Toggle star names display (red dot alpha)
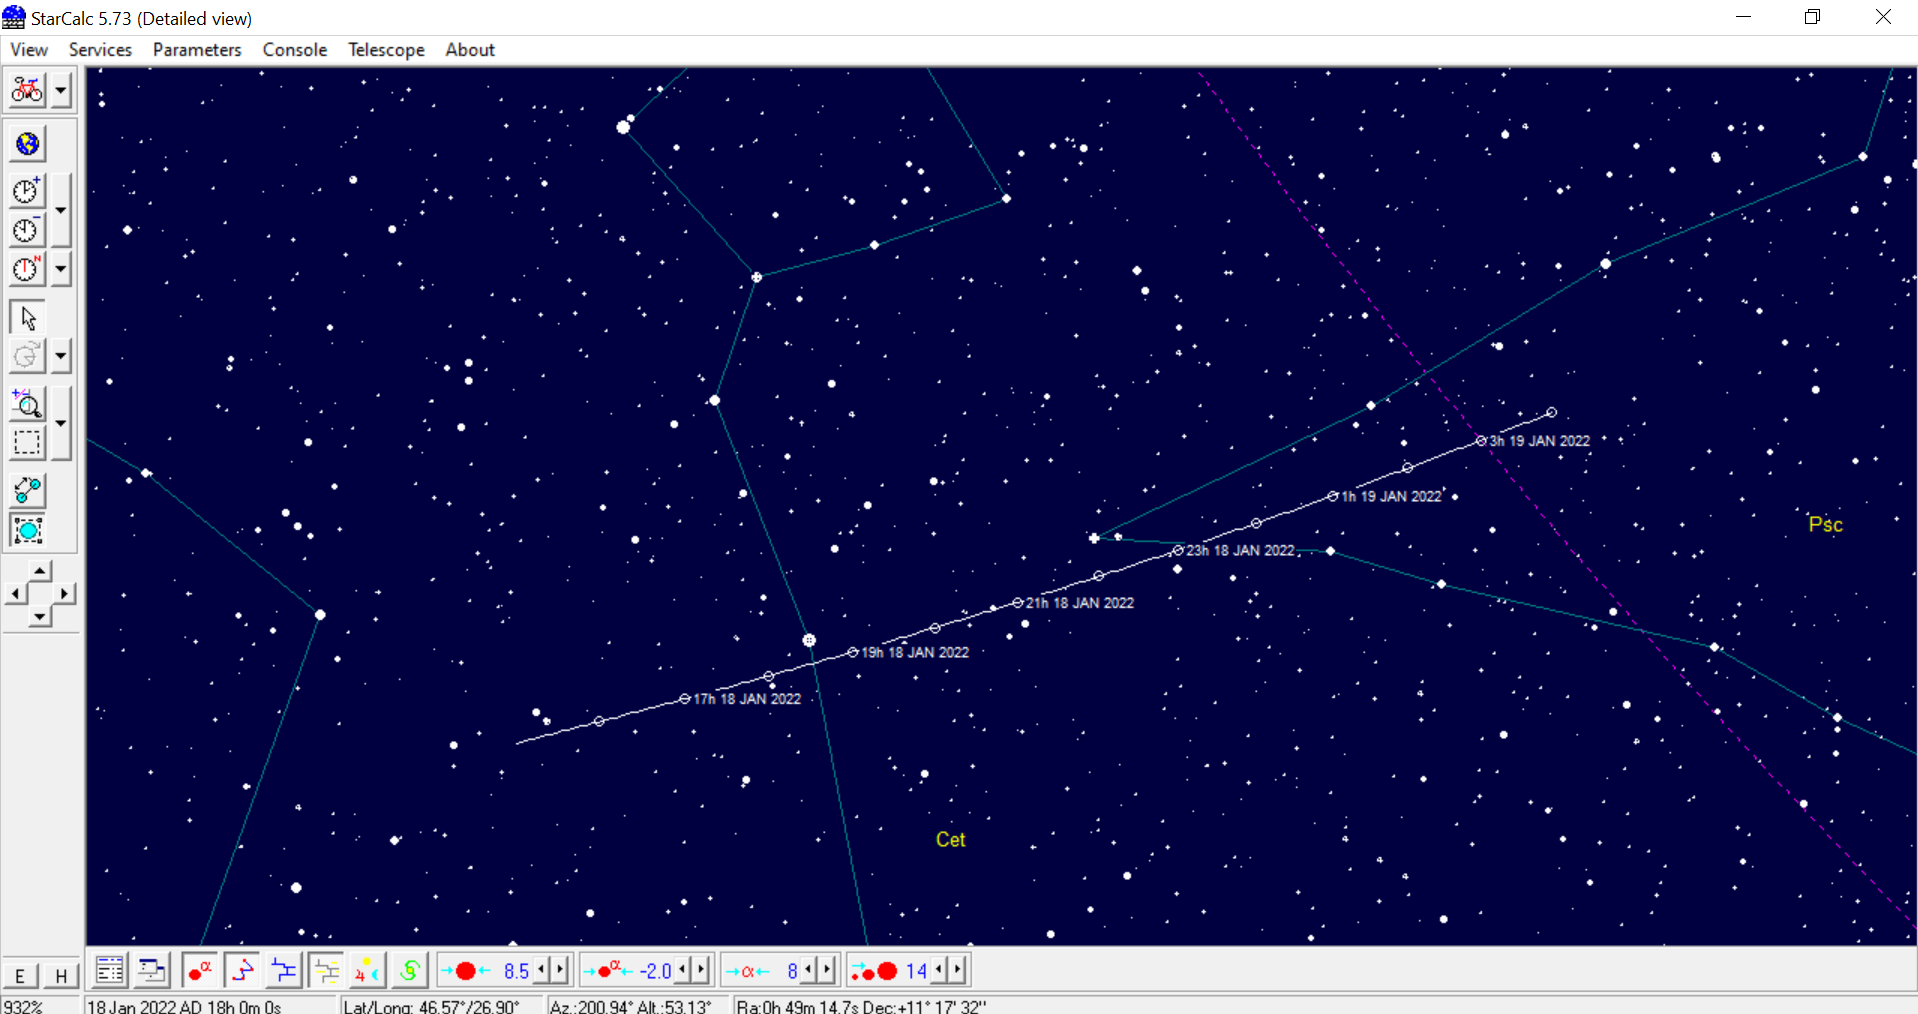The height and width of the screenshot is (1014, 1918). pos(200,970)
